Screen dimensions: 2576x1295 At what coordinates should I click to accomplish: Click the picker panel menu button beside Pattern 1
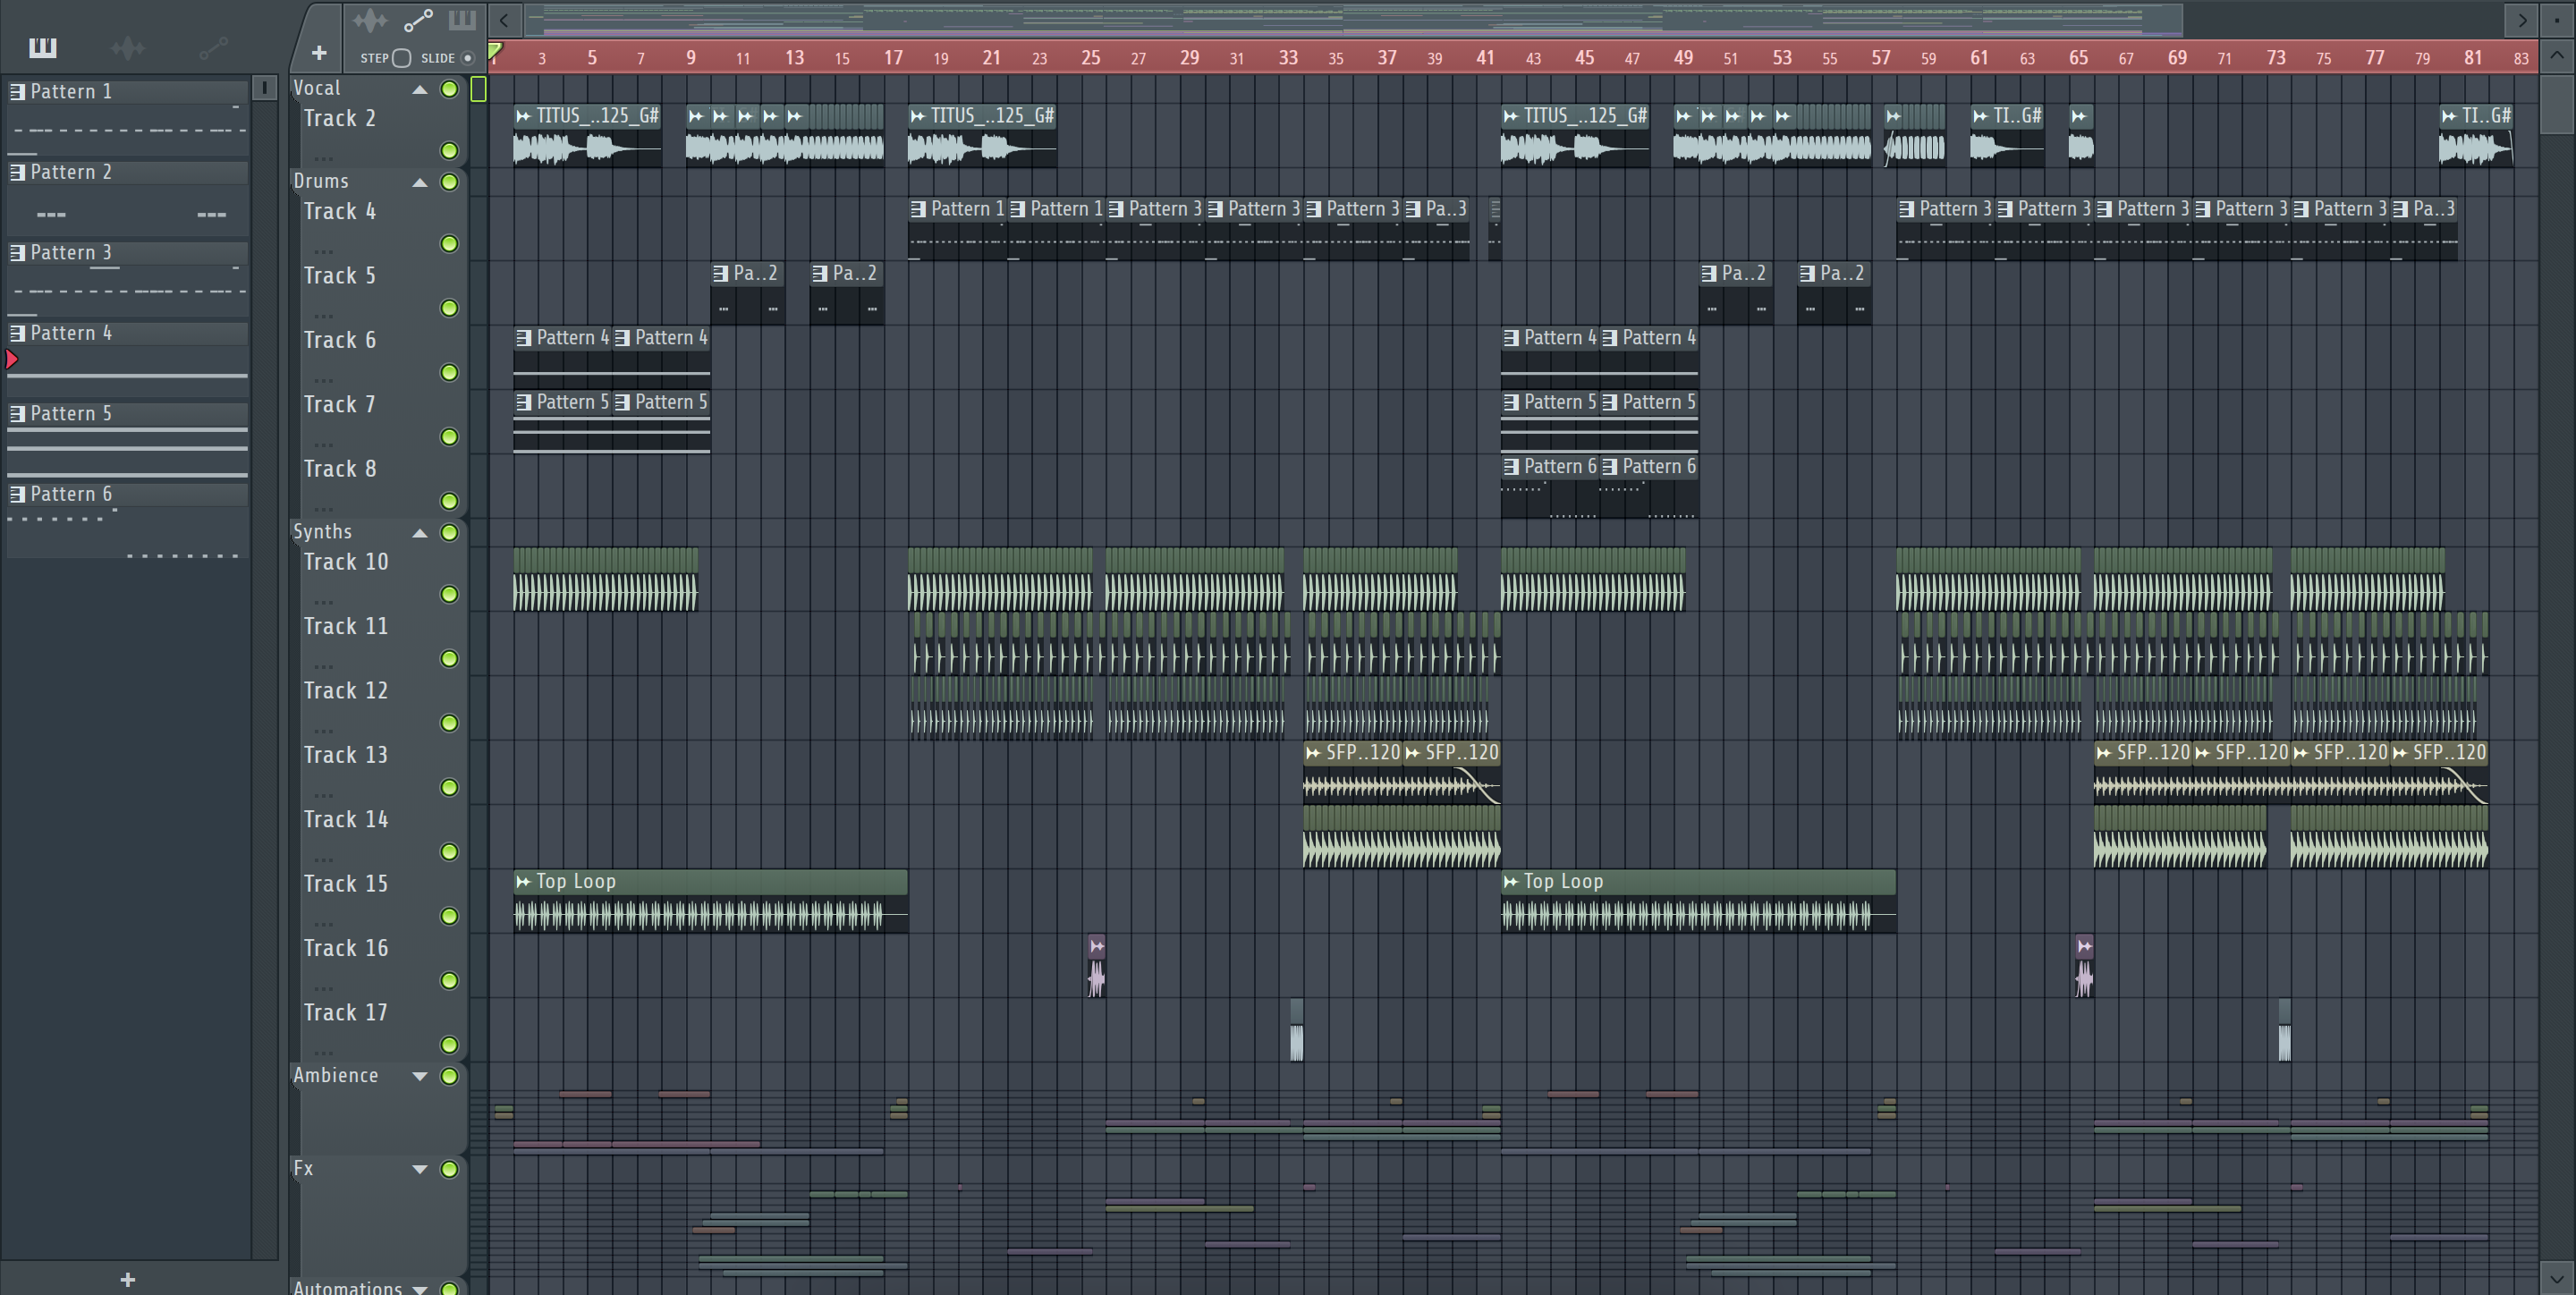(x=264, y=88)
